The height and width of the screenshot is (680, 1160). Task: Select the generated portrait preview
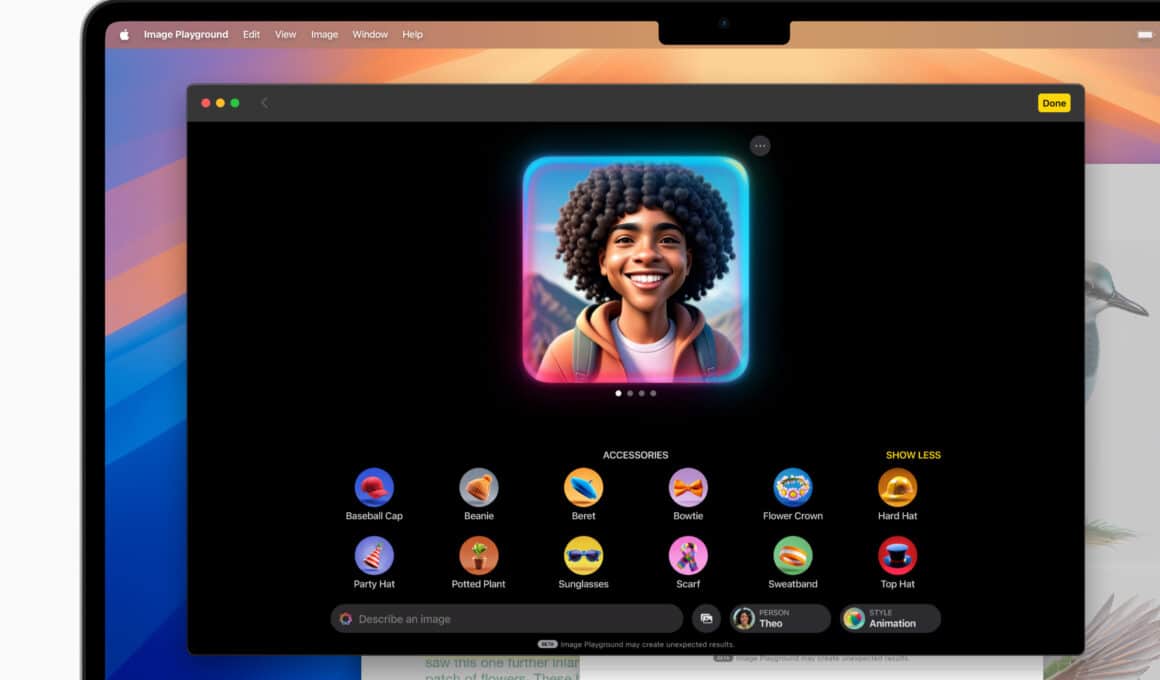(x=635, y=269)
